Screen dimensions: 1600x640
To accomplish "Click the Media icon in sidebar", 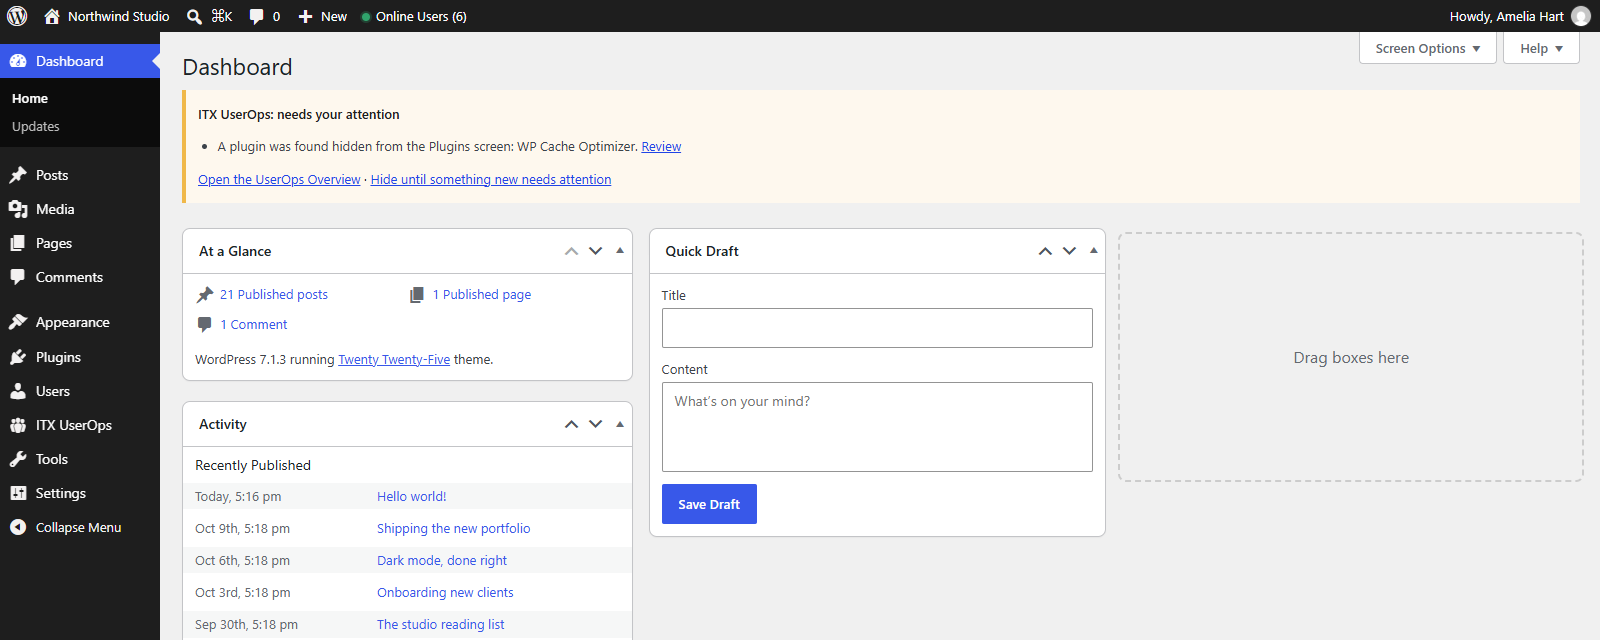I will (18, 209).
